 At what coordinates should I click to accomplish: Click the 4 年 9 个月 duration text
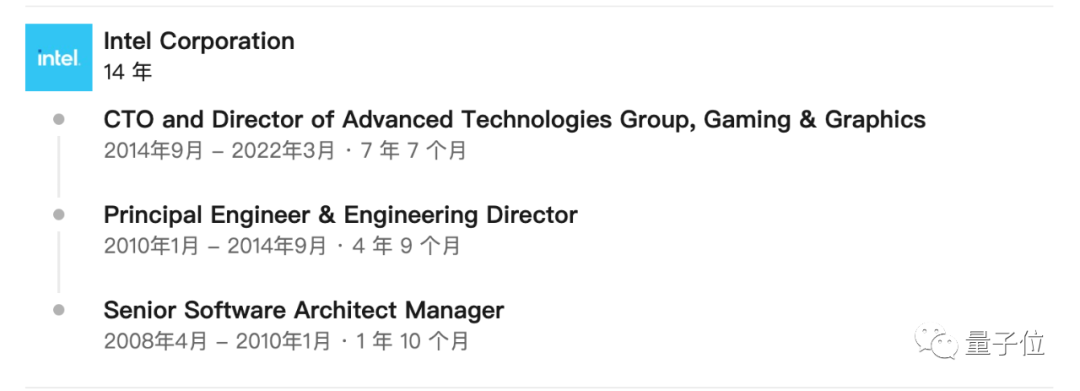click(406, 246)
